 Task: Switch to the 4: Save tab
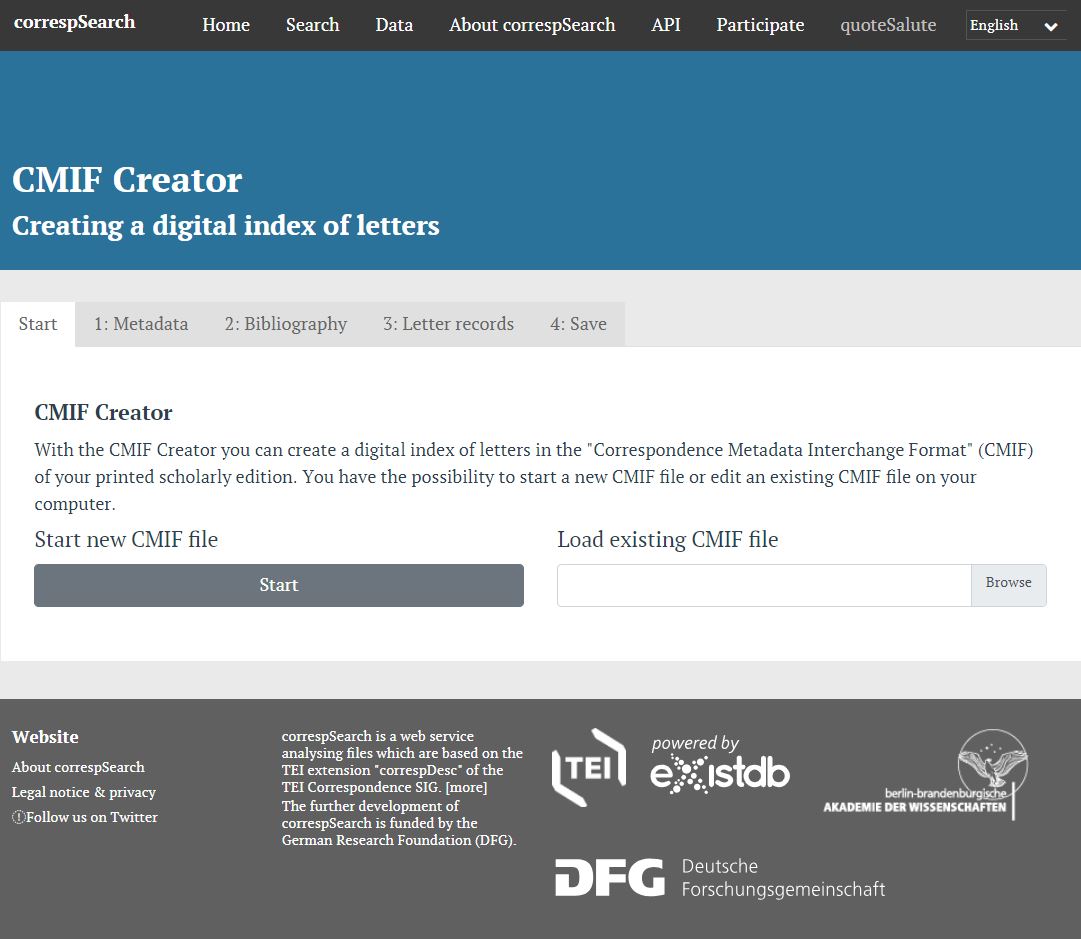point(578,324)
